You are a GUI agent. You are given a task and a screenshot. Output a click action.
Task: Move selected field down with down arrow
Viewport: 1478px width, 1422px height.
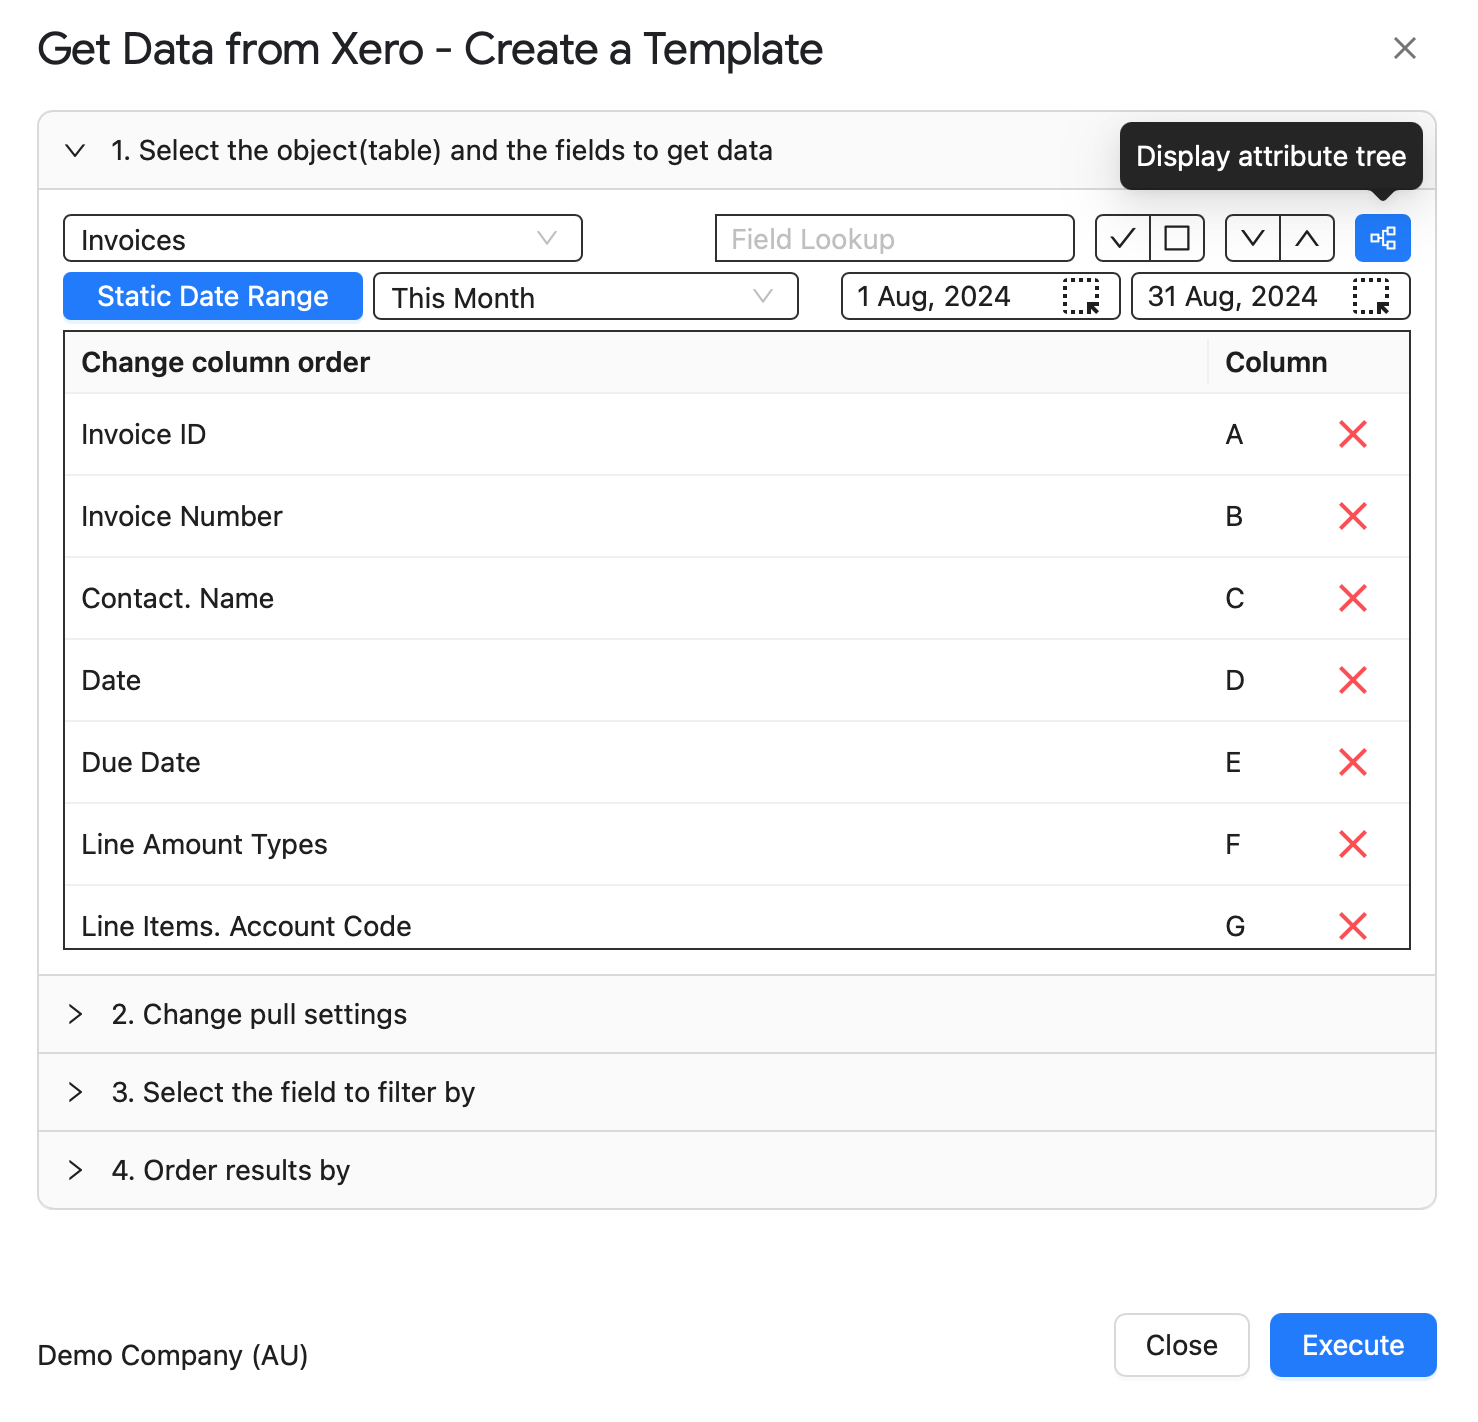[1253, 238]
